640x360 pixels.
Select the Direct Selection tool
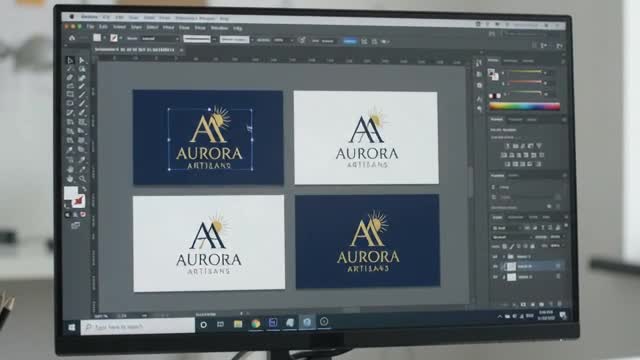pyautogui.click(x=82, y=60)
